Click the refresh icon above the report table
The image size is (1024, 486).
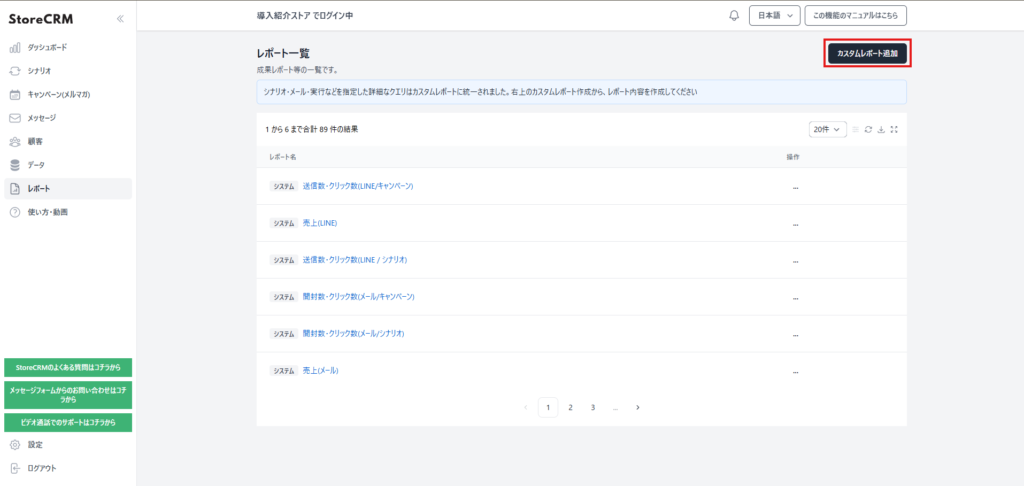(x=868, y=129)
